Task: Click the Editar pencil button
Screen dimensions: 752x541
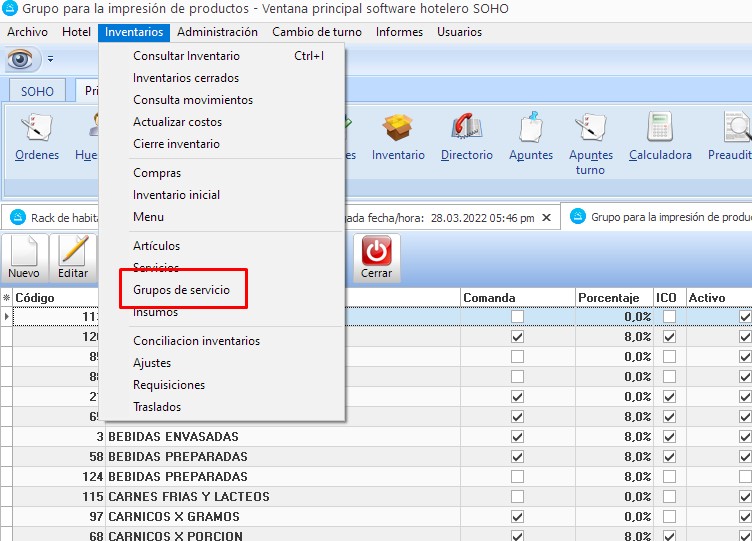Action: pyautogui.click(x=73, y=257)
